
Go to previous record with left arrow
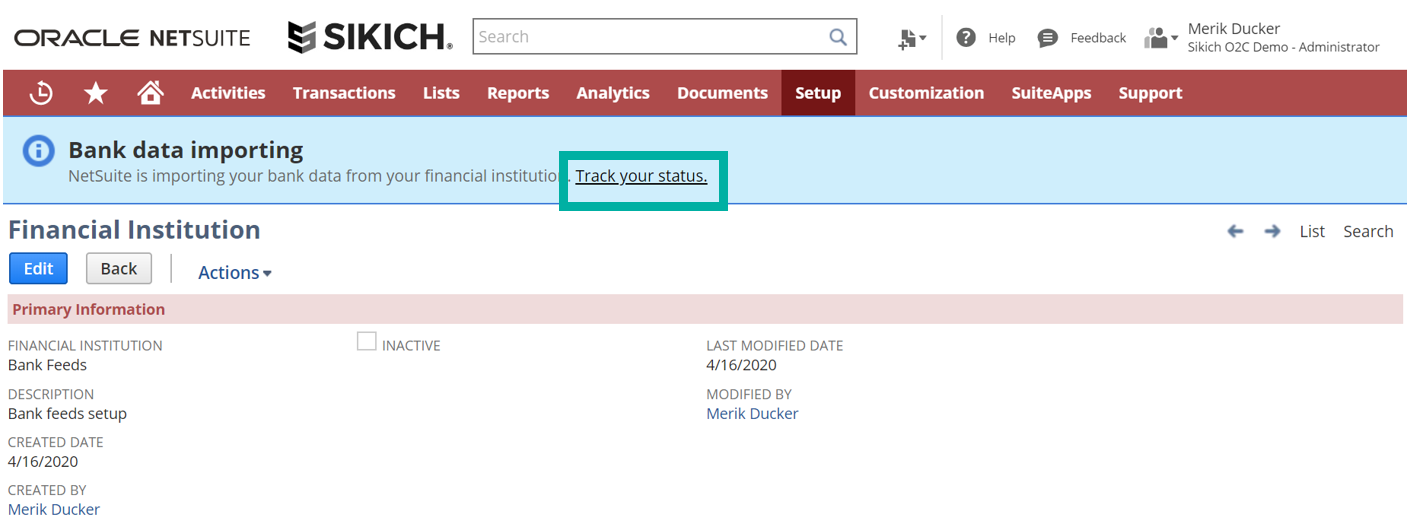pyautogui.click(x=1235, y=231)
